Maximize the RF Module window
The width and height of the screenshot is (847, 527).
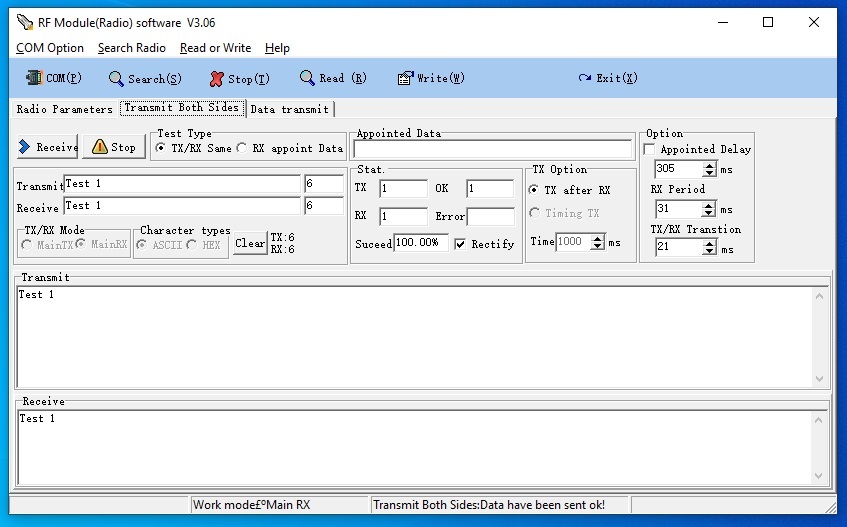pos(768,22)
